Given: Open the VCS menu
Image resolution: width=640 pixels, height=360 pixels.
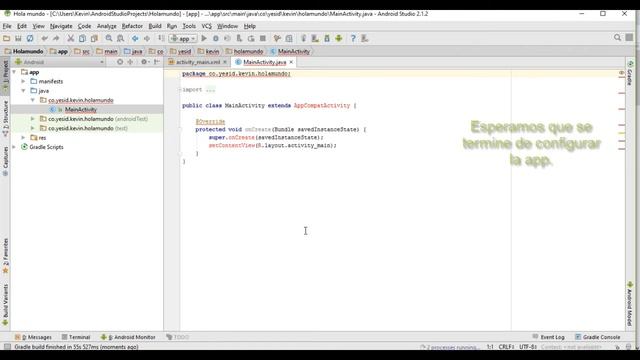Looking at the screenshot, I should click(207, 26).
